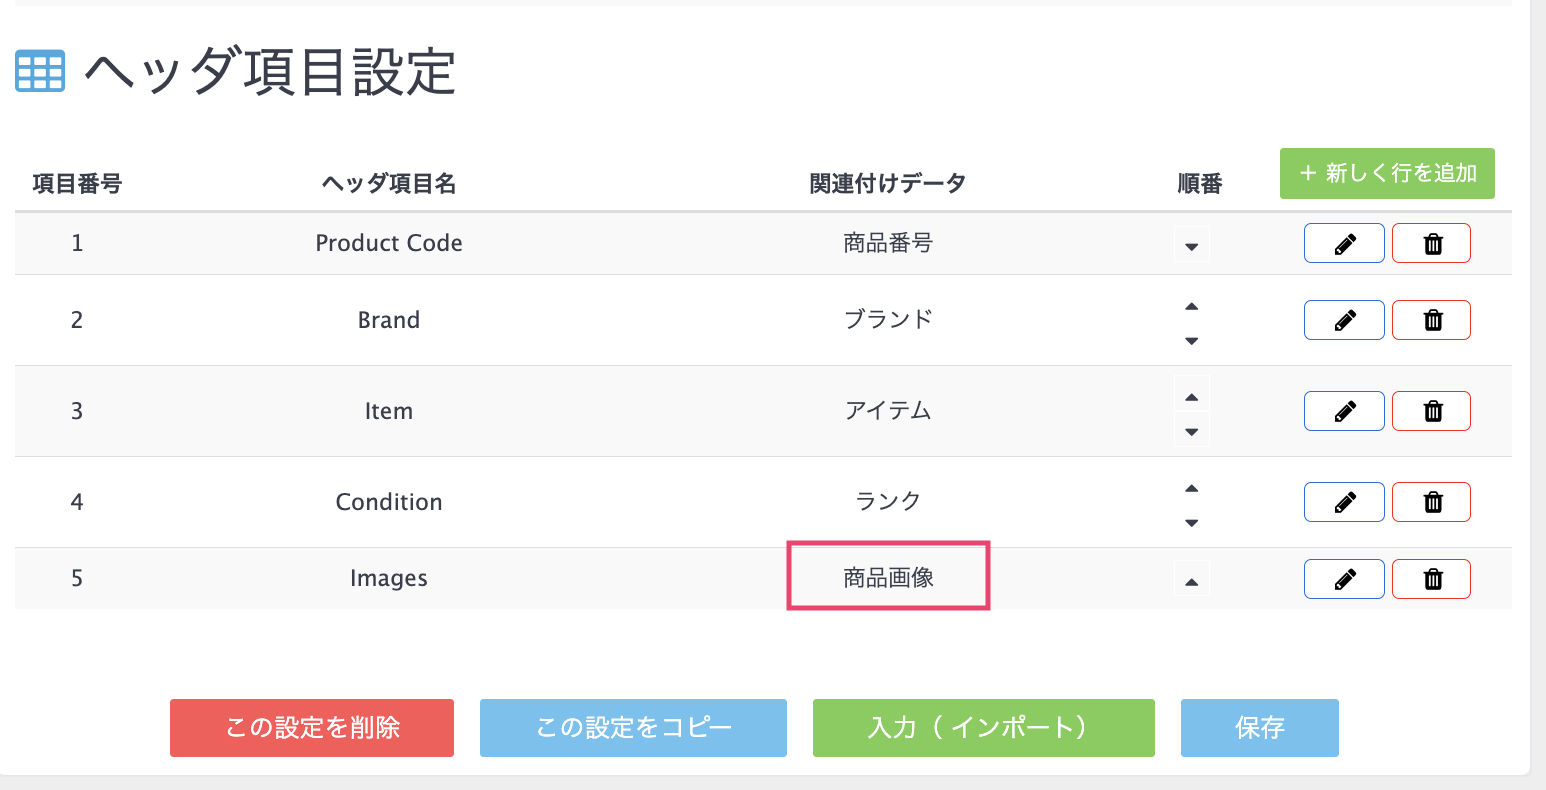This screenshot has height=790, width=1546.
Task: Edit the Images row with pencil icon
Action: tap(1344, 579)
